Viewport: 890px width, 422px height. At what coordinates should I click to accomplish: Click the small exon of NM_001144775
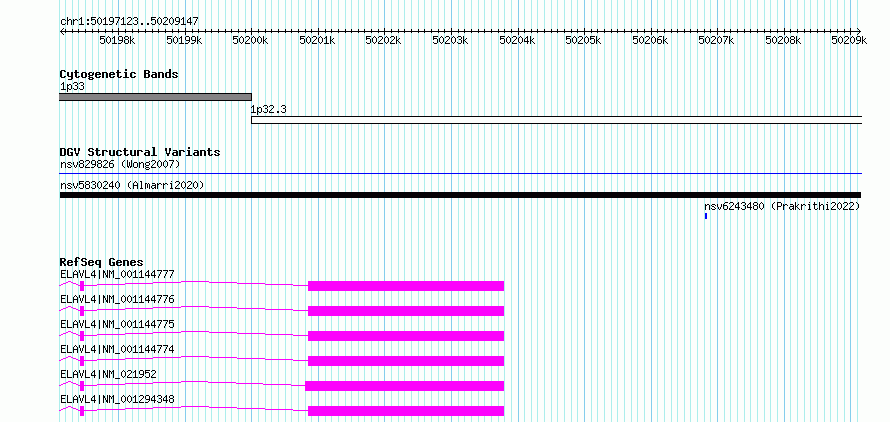(x=82, y=336)
